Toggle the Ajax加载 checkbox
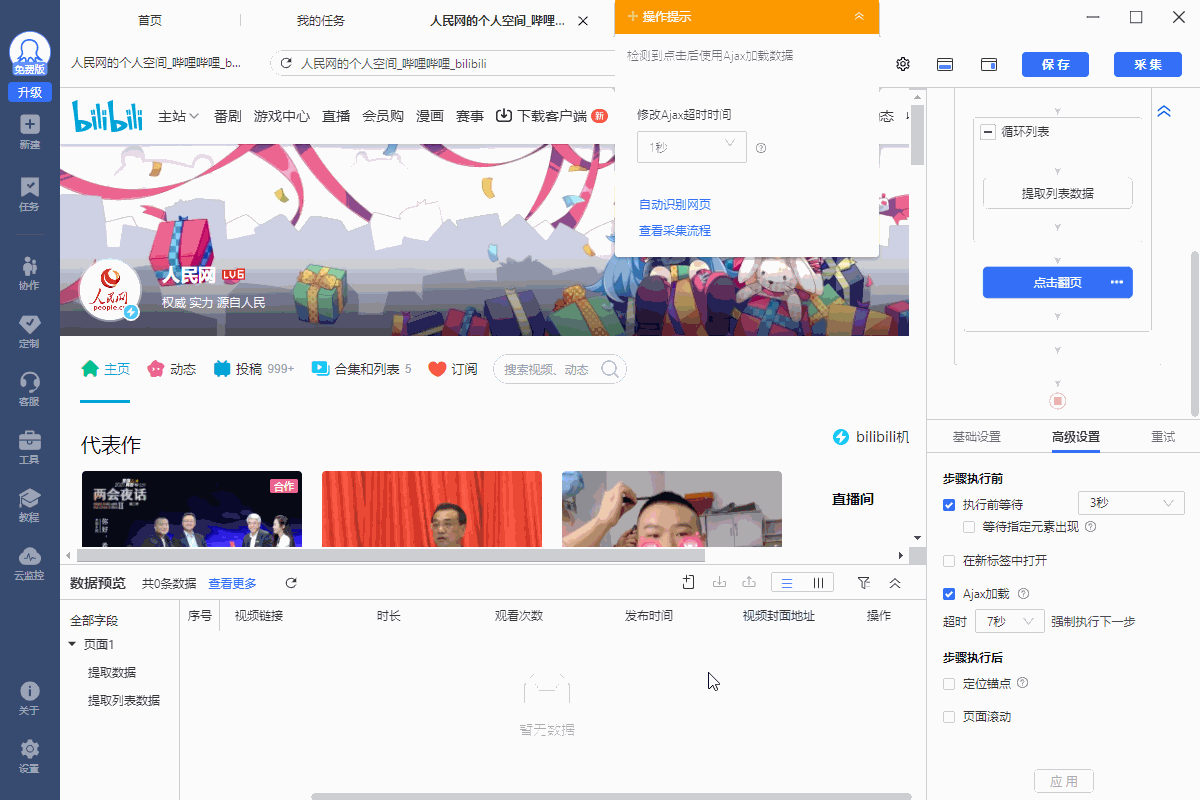 click(949, 594)
